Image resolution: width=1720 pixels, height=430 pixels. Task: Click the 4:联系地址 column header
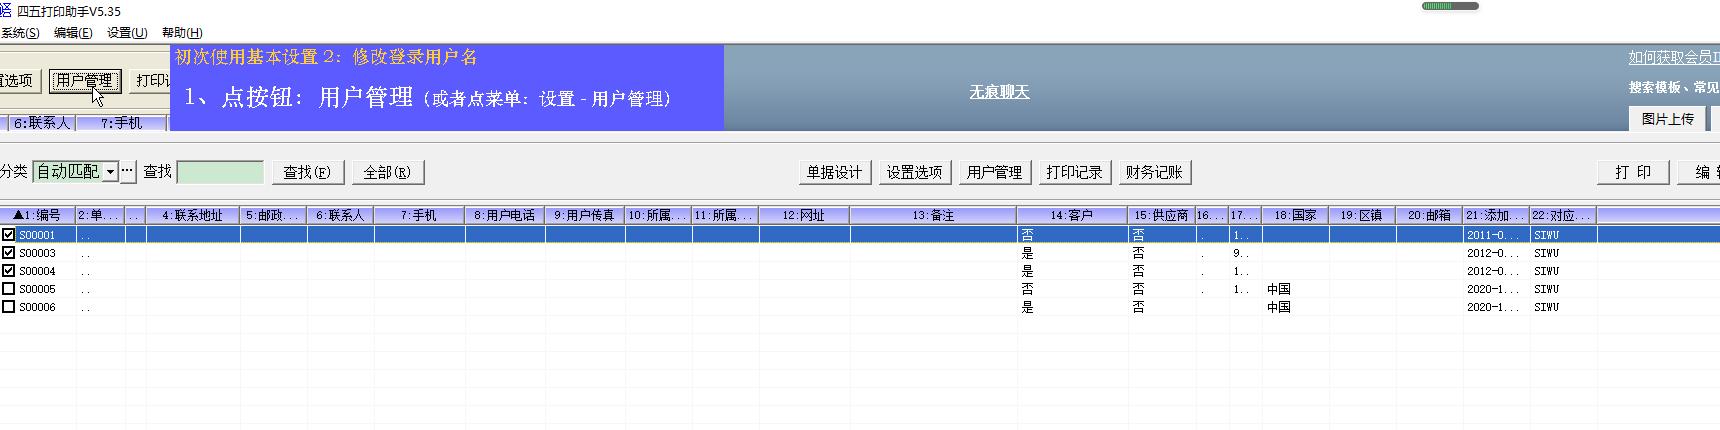[x=193, y=215]
